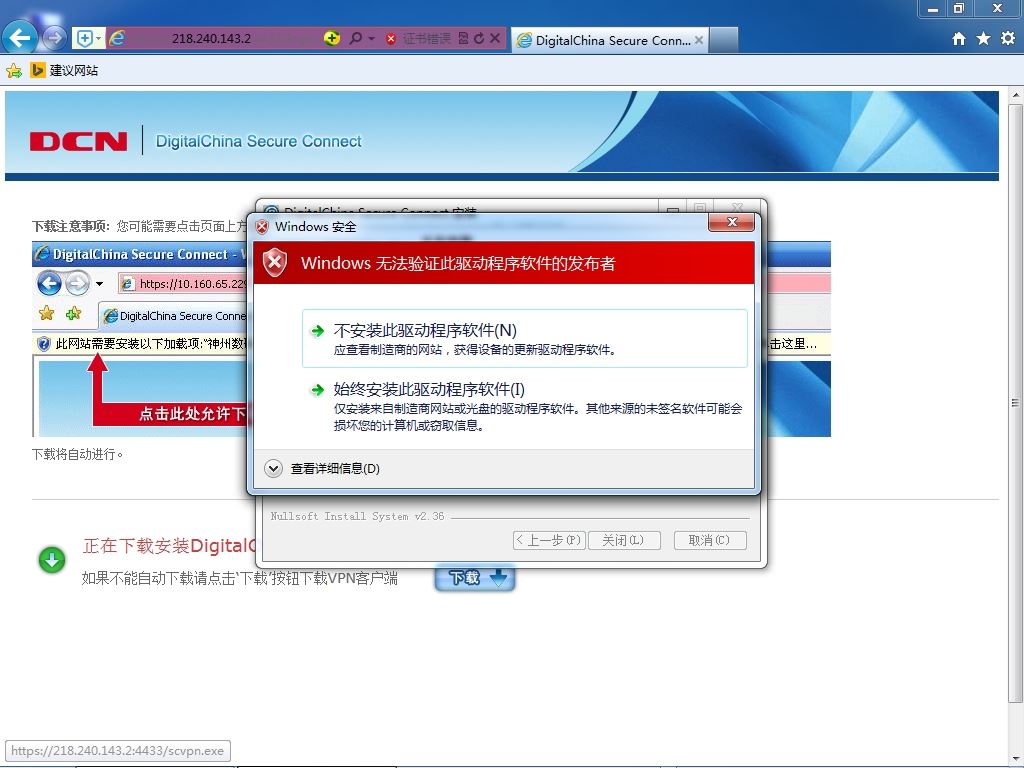Click the Nullsoft Install System v2.36 label
Viewport: 1024px width, 768px height.
pos(357,517)
